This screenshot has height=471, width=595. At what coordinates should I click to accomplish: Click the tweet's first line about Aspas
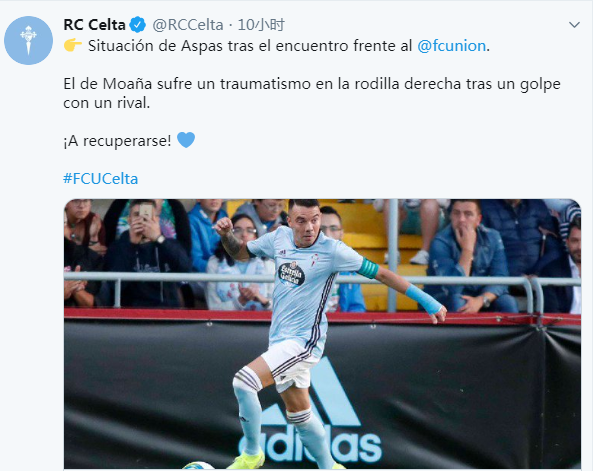(x=277, y=46)
